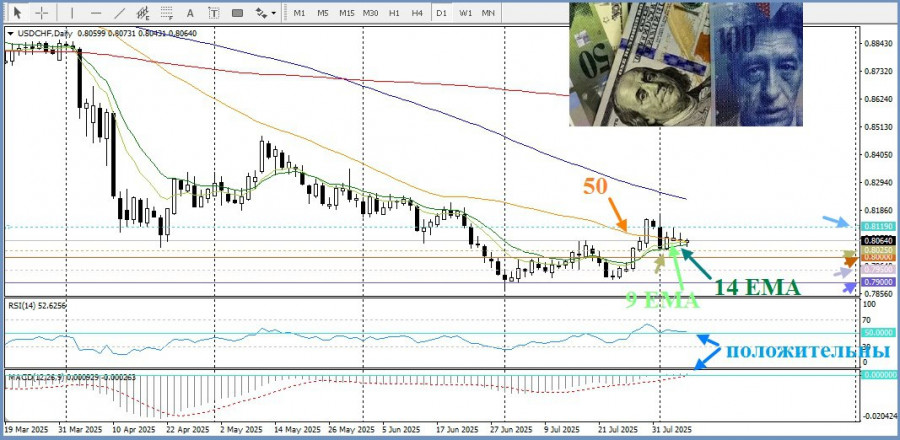The height and width of the screenshot is (440, 900).
Task: Click the 0.87320 price scale value
Action: 879,72
